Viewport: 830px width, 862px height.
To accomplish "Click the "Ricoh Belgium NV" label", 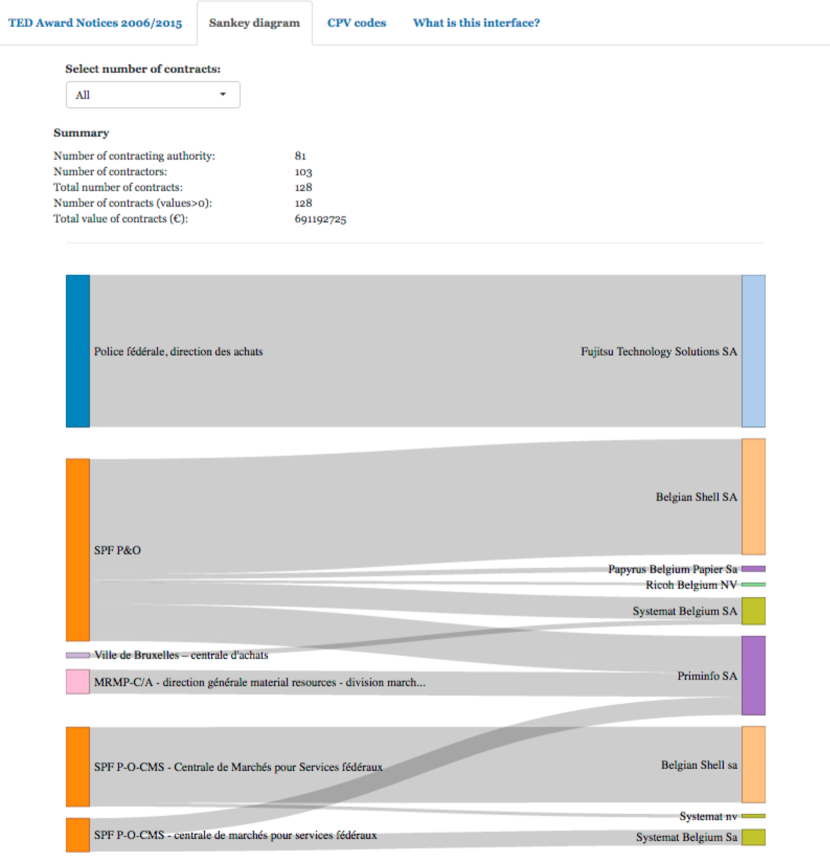I will pos(691,585).
